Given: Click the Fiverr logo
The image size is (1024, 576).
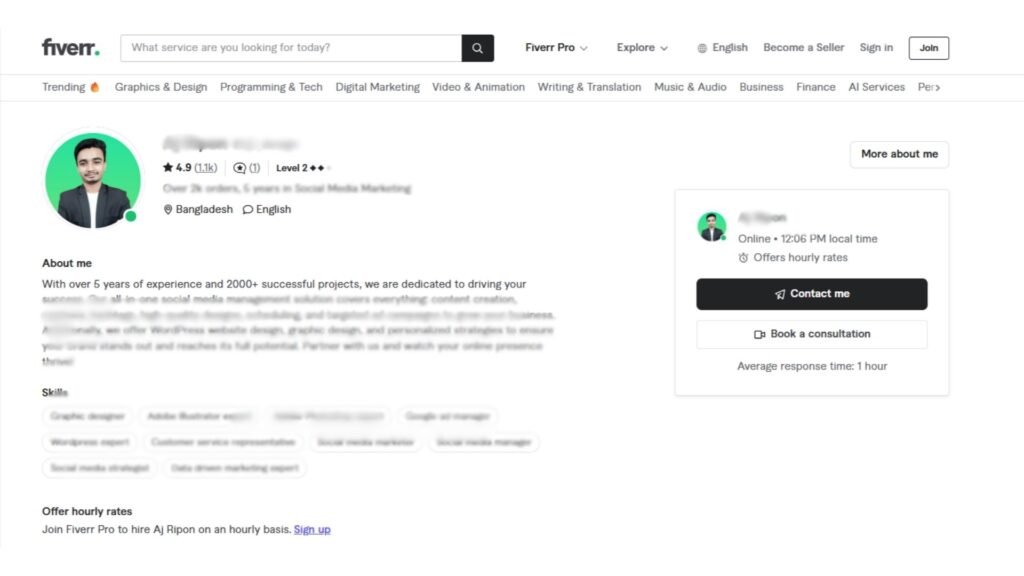Looking at the screenshot, I should [x=71, y=48].
